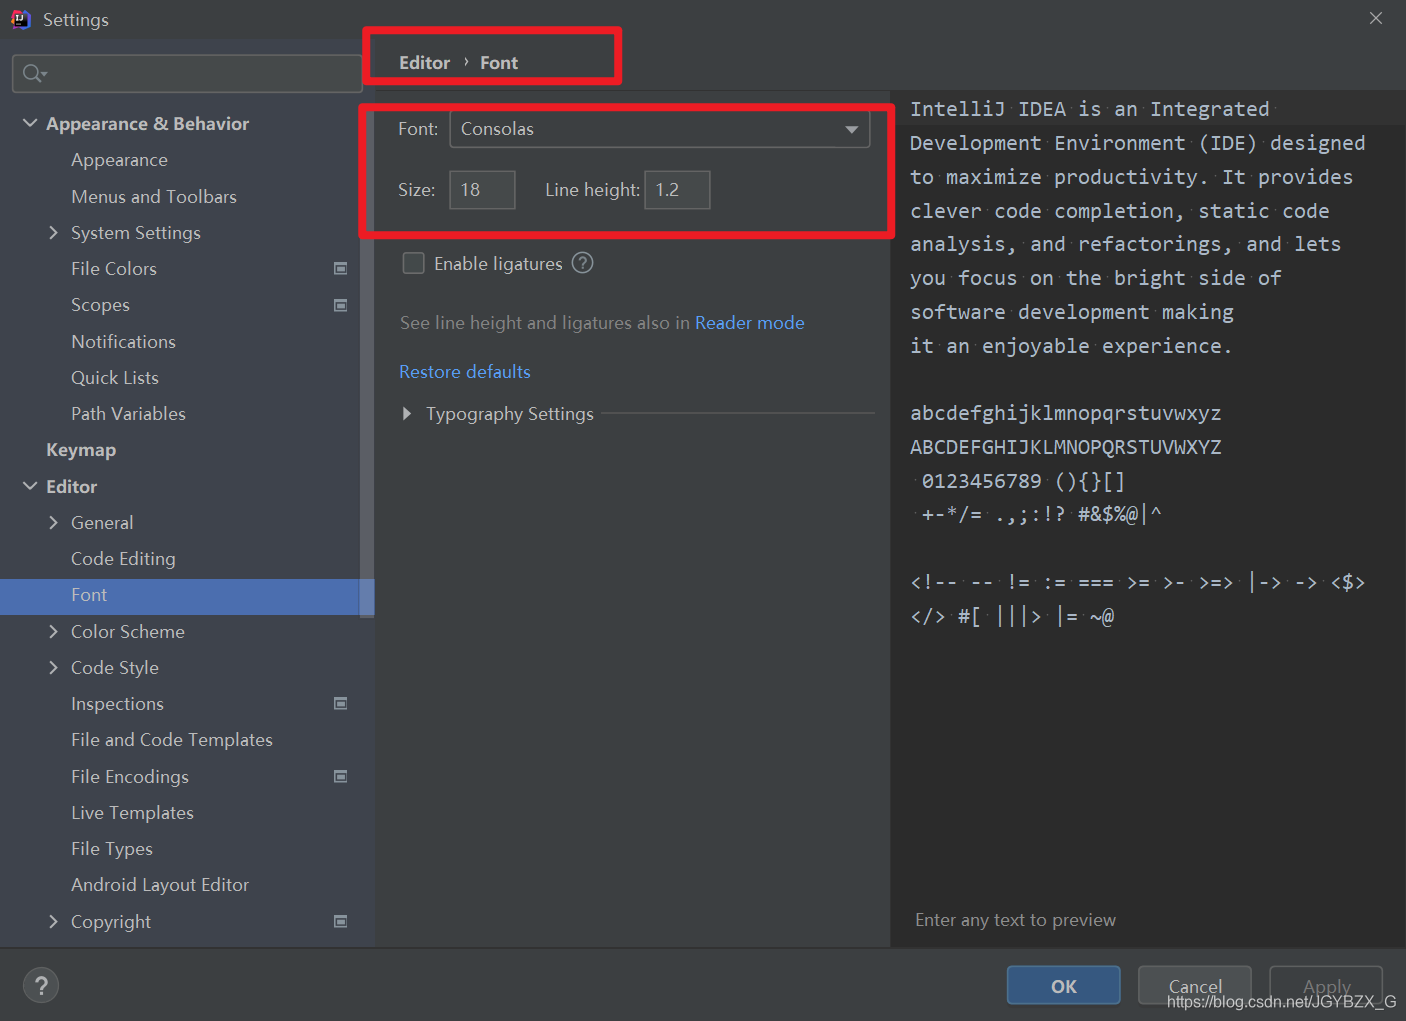Click the File Encodings project-level icon
Viewport: 1406px width, 1021px height.
pyautogui.click(x=340, y=776)
